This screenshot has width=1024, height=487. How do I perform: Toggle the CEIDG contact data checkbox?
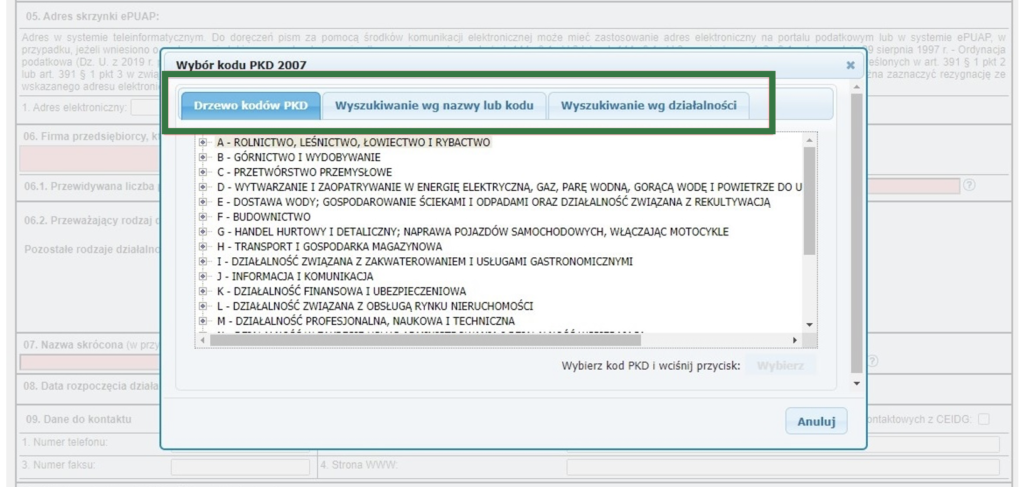pos(984,420)
